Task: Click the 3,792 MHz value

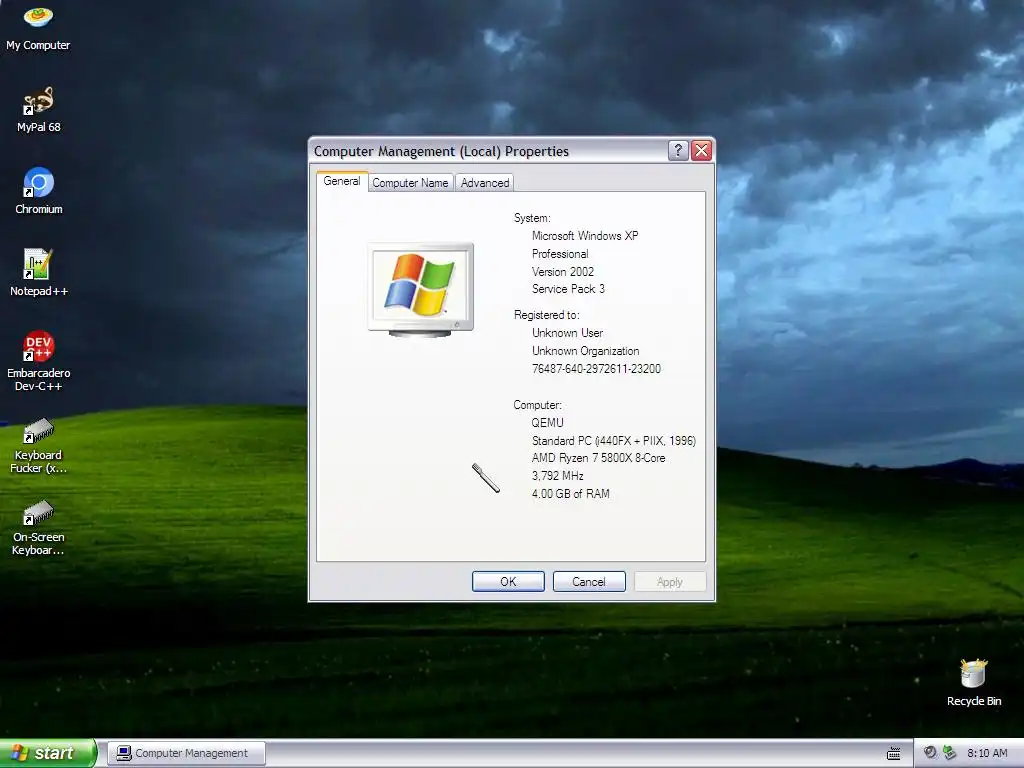Action: 558,476
